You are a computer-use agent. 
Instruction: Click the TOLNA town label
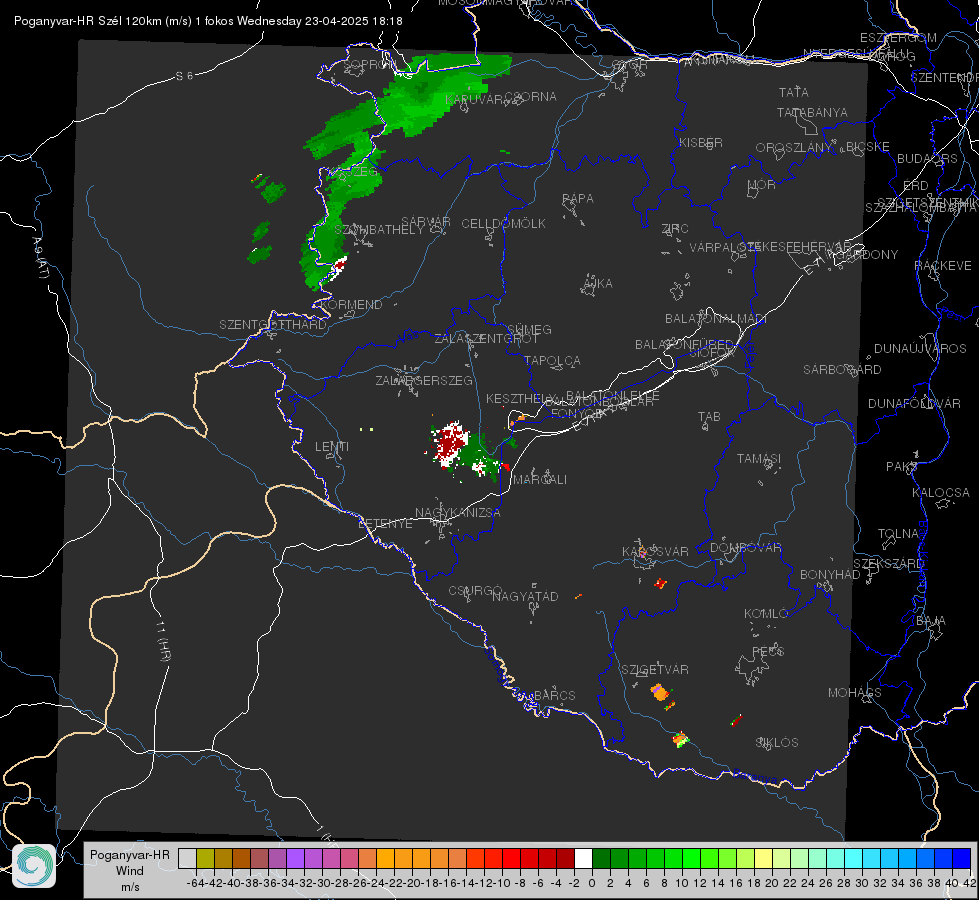pyautogui.click(x=898, y=533)
